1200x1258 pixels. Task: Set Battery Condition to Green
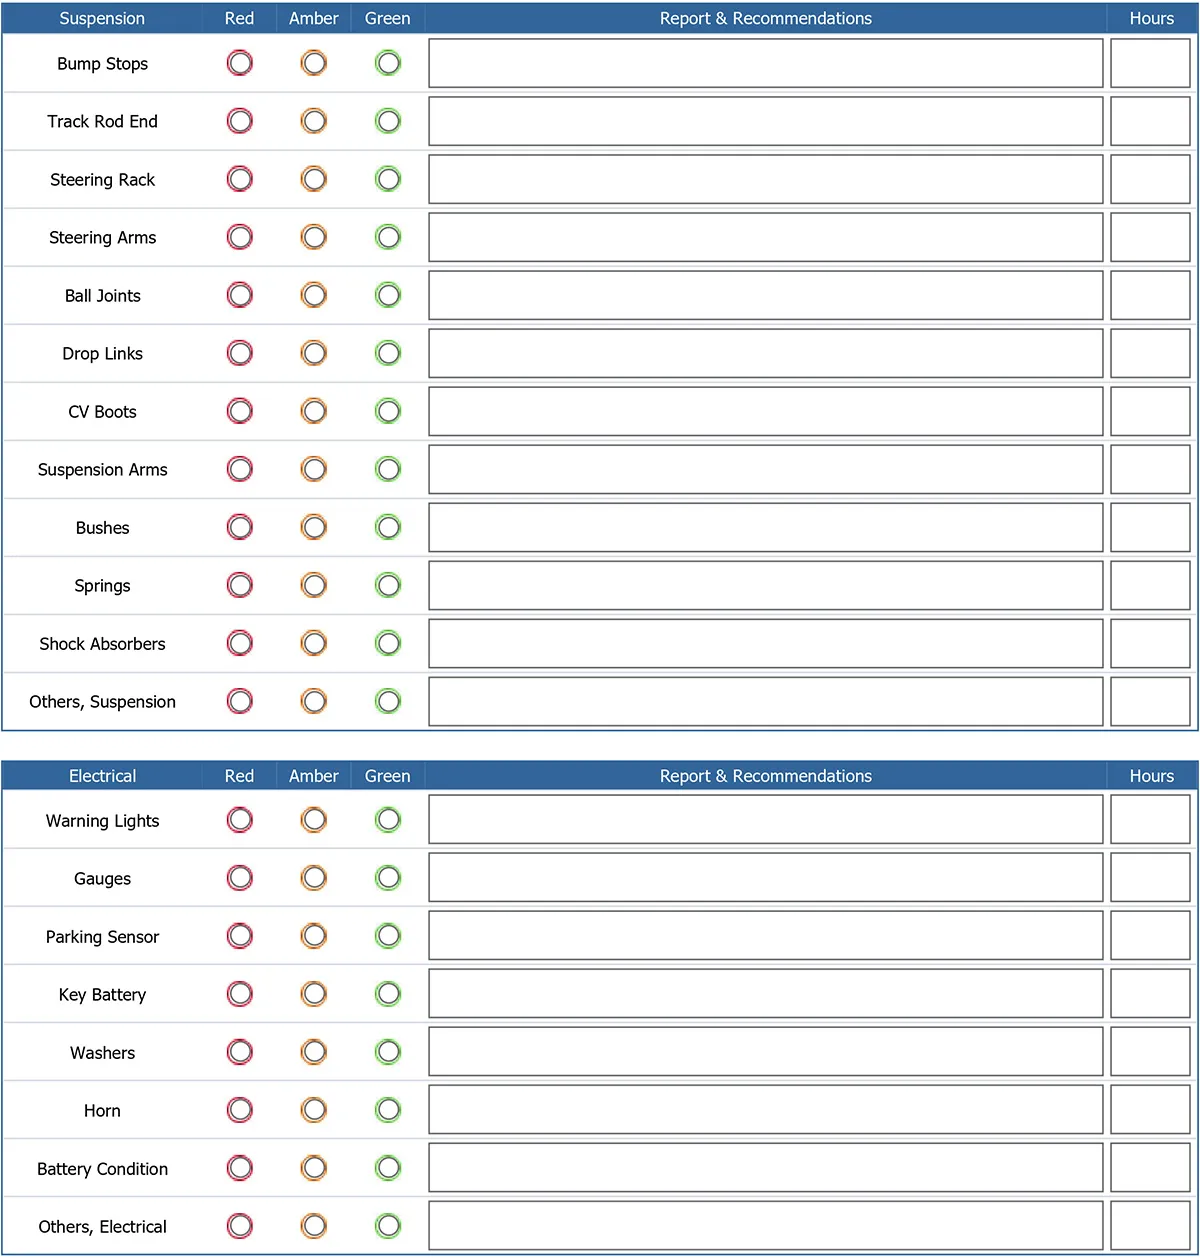point(388,1168)
